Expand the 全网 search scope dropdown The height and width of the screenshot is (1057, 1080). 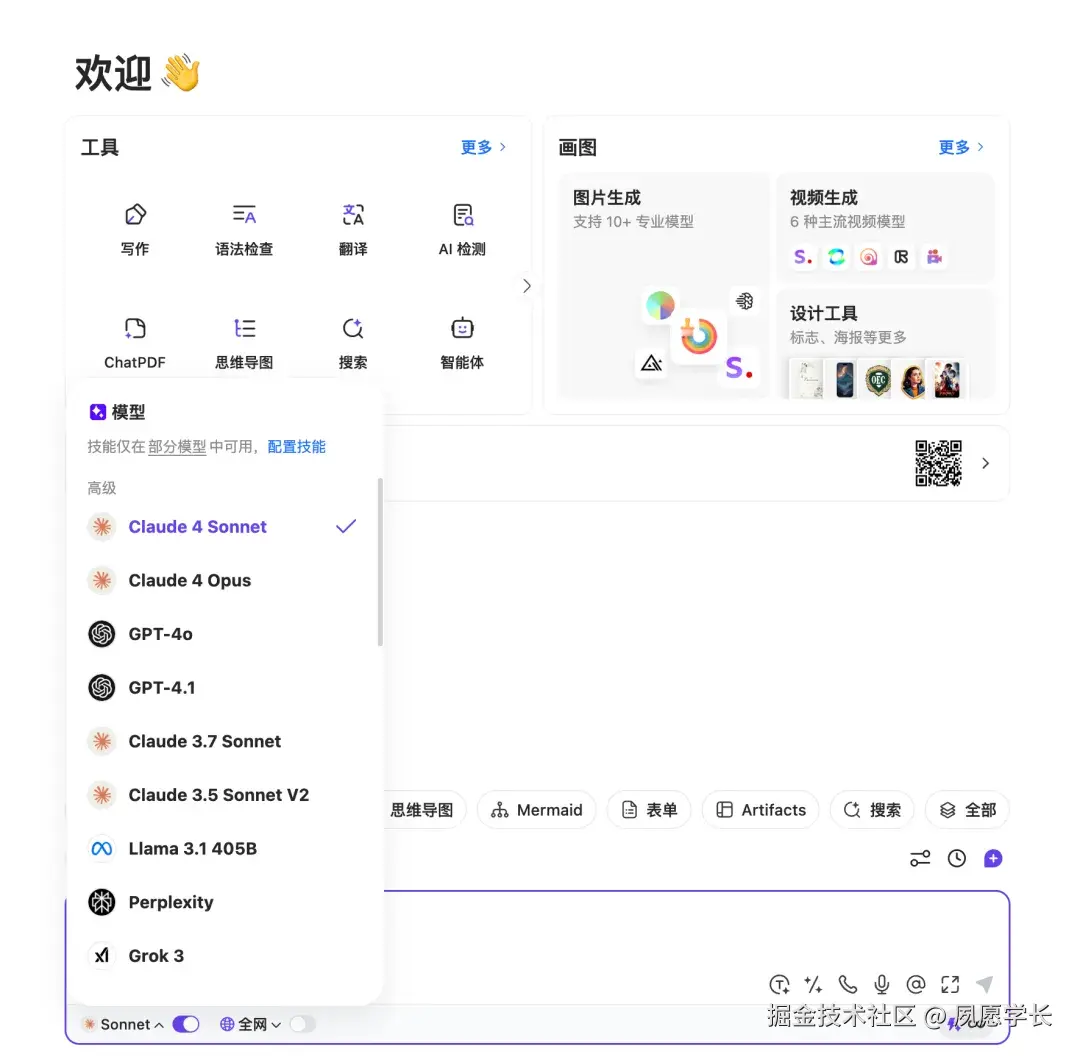tap(276, 1023)
